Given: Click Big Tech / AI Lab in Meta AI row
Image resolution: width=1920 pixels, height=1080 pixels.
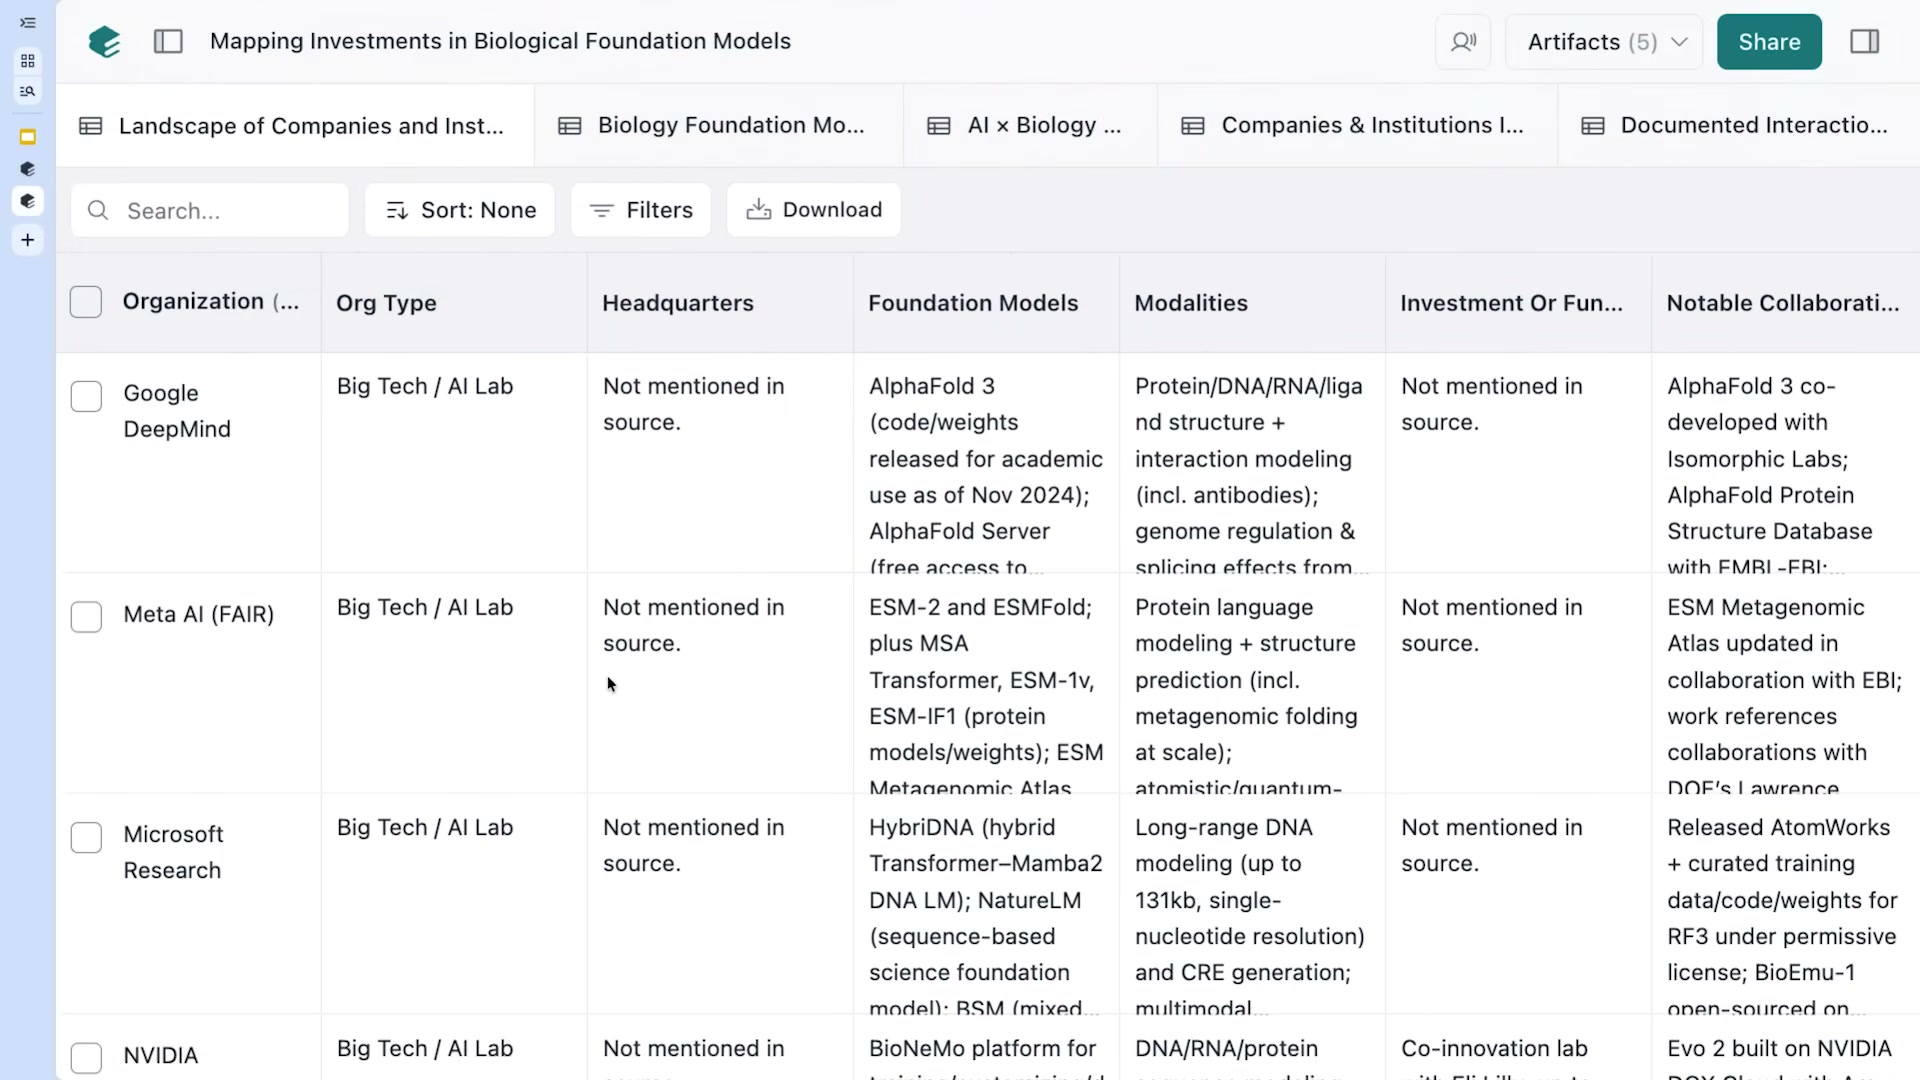Looking at the screenshot, I should (x=425, y=607).
